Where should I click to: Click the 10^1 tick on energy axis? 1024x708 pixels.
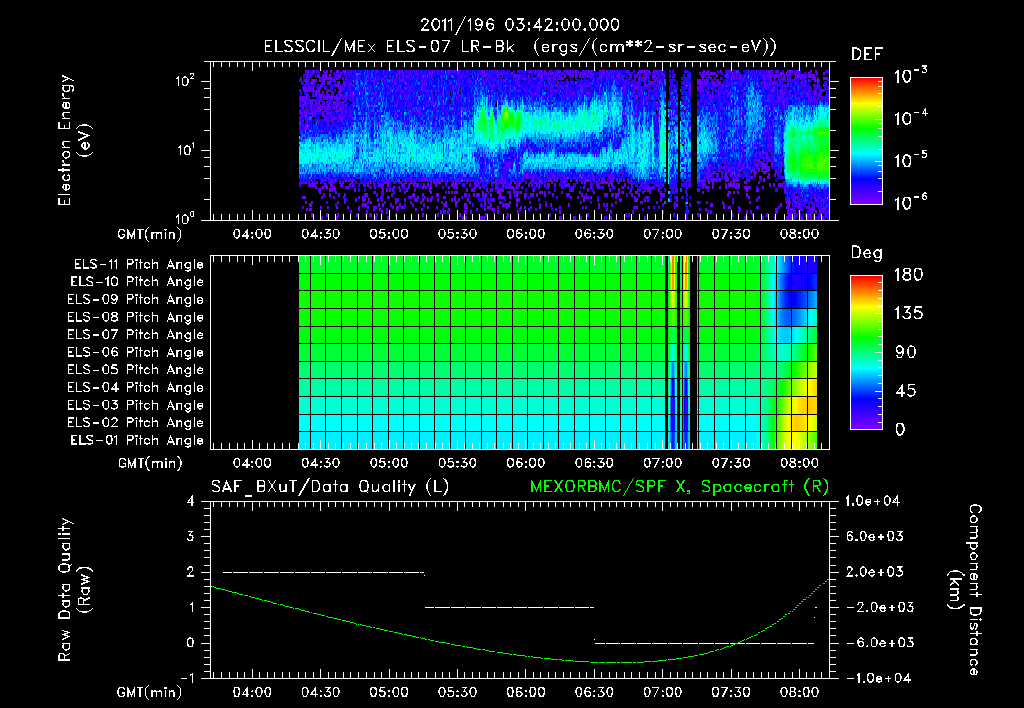(185, 150)
